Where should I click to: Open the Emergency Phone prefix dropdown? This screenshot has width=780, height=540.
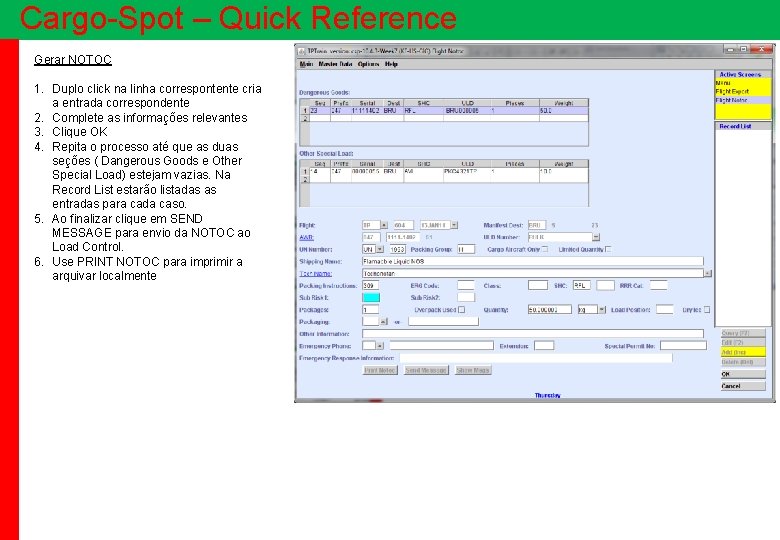point(380,346)
